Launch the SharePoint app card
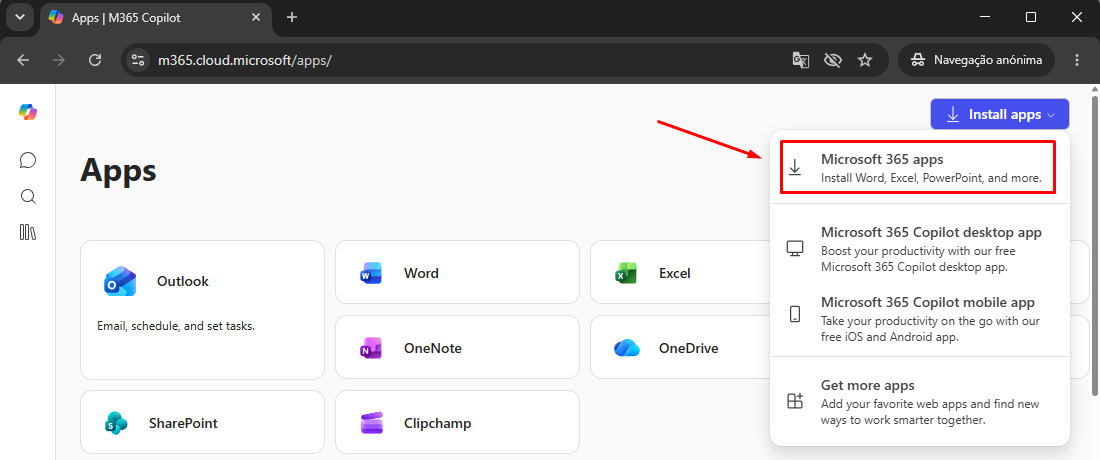 click(202, 423)
